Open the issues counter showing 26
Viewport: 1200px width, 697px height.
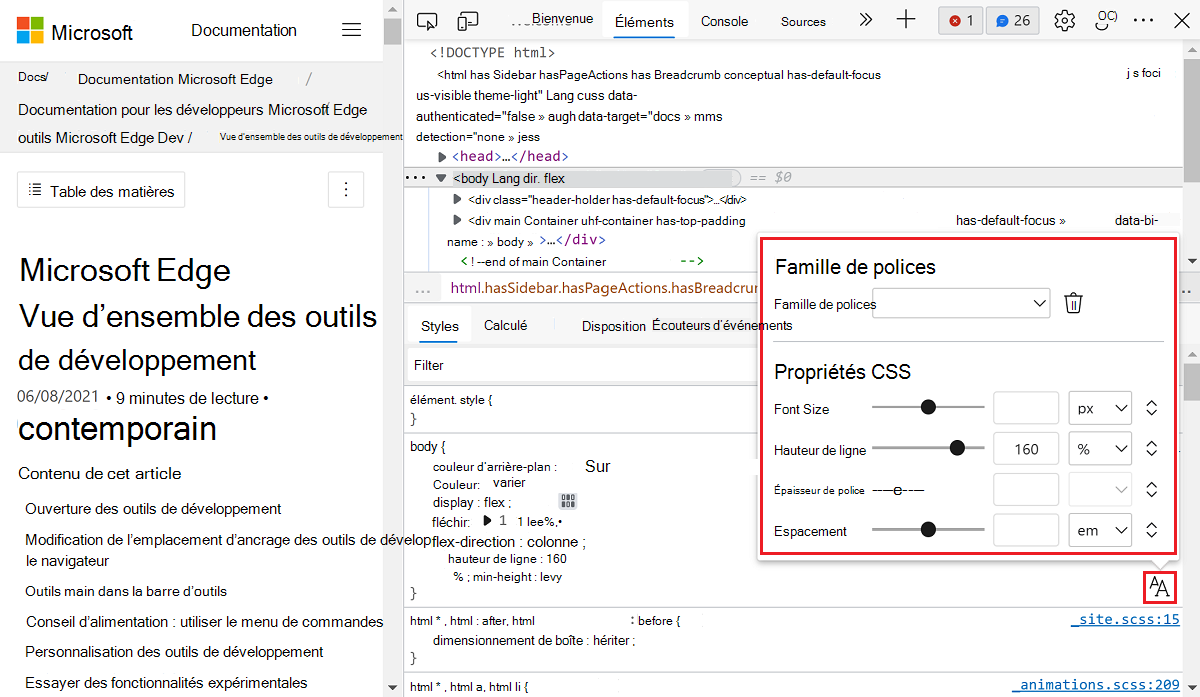pyautogui.click(x=1013, y=21)
